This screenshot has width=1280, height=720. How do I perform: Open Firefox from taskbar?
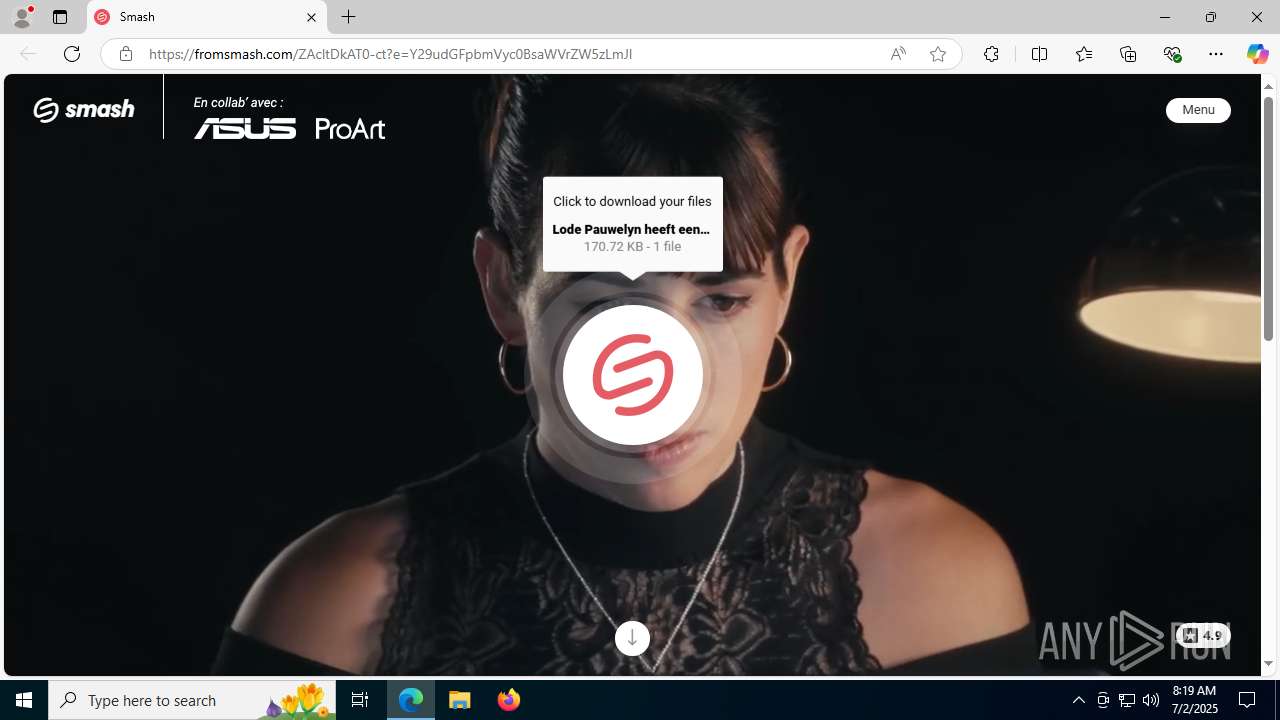click(x=508, y=700)
